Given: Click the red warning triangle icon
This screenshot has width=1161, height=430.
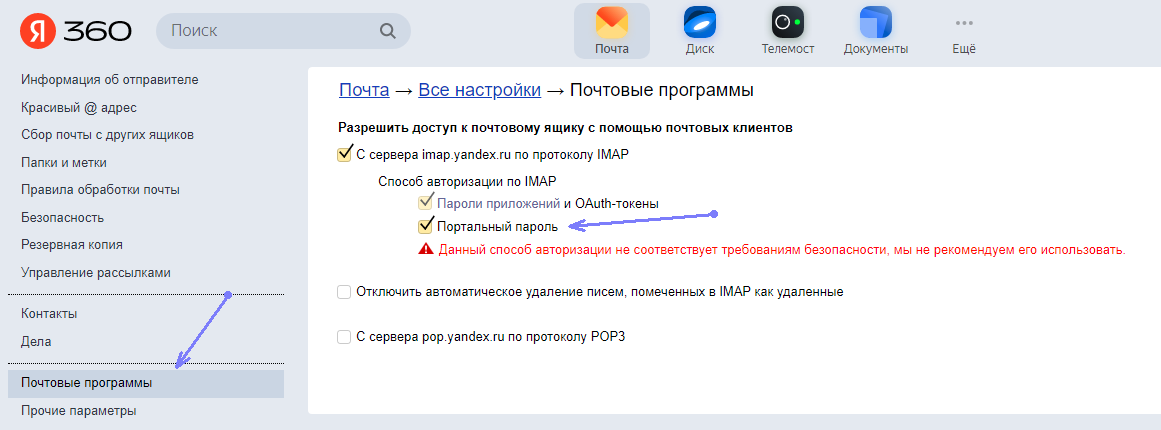Looking at the screenshot, I should 425,249.
